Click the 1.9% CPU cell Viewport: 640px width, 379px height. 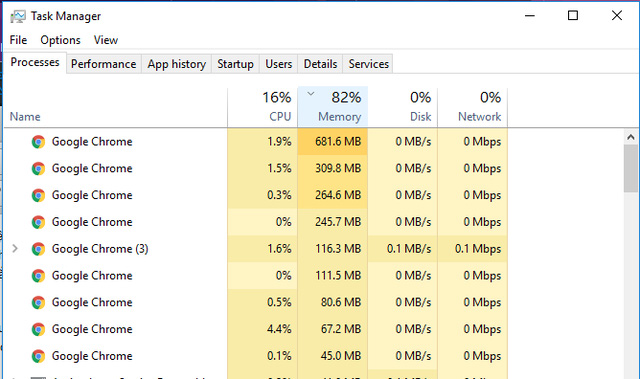(262, 142)
